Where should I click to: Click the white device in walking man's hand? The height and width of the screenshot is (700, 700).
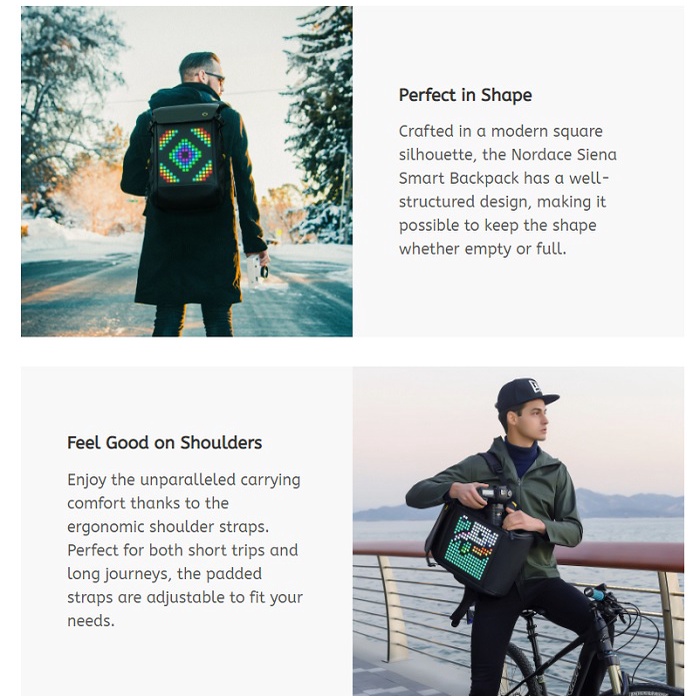[255, 270]
